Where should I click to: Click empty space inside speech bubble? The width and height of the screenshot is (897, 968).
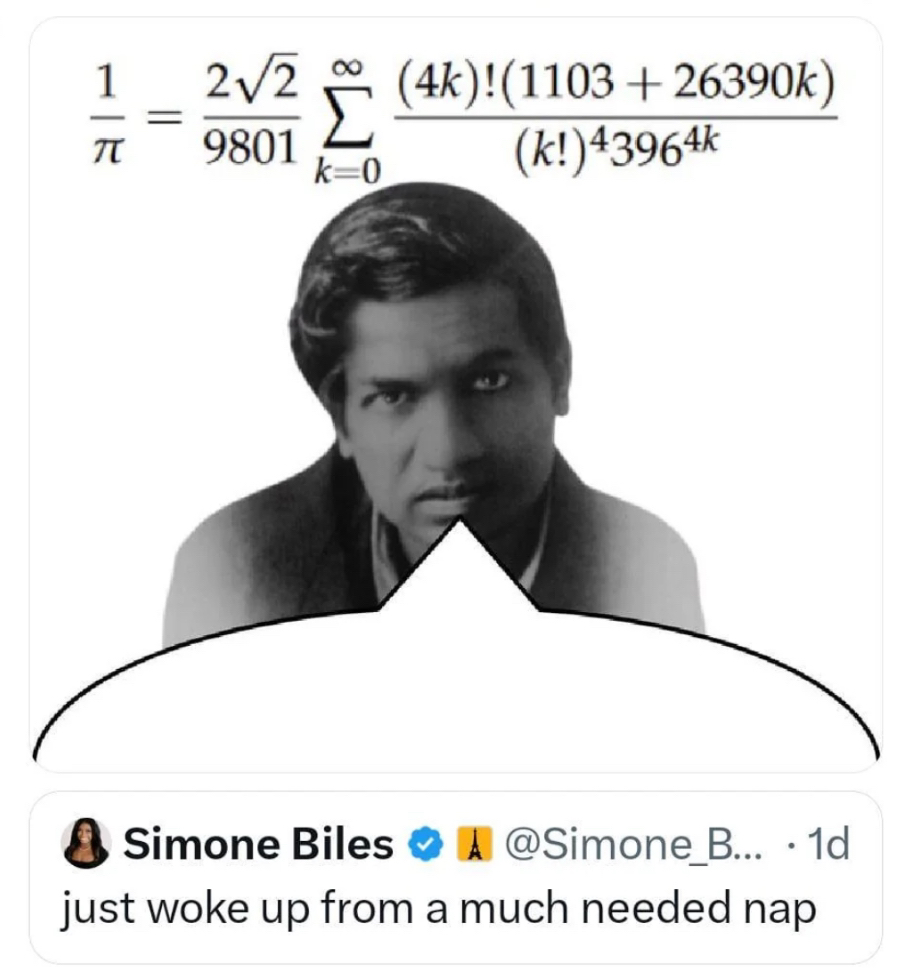coord(456,698)
